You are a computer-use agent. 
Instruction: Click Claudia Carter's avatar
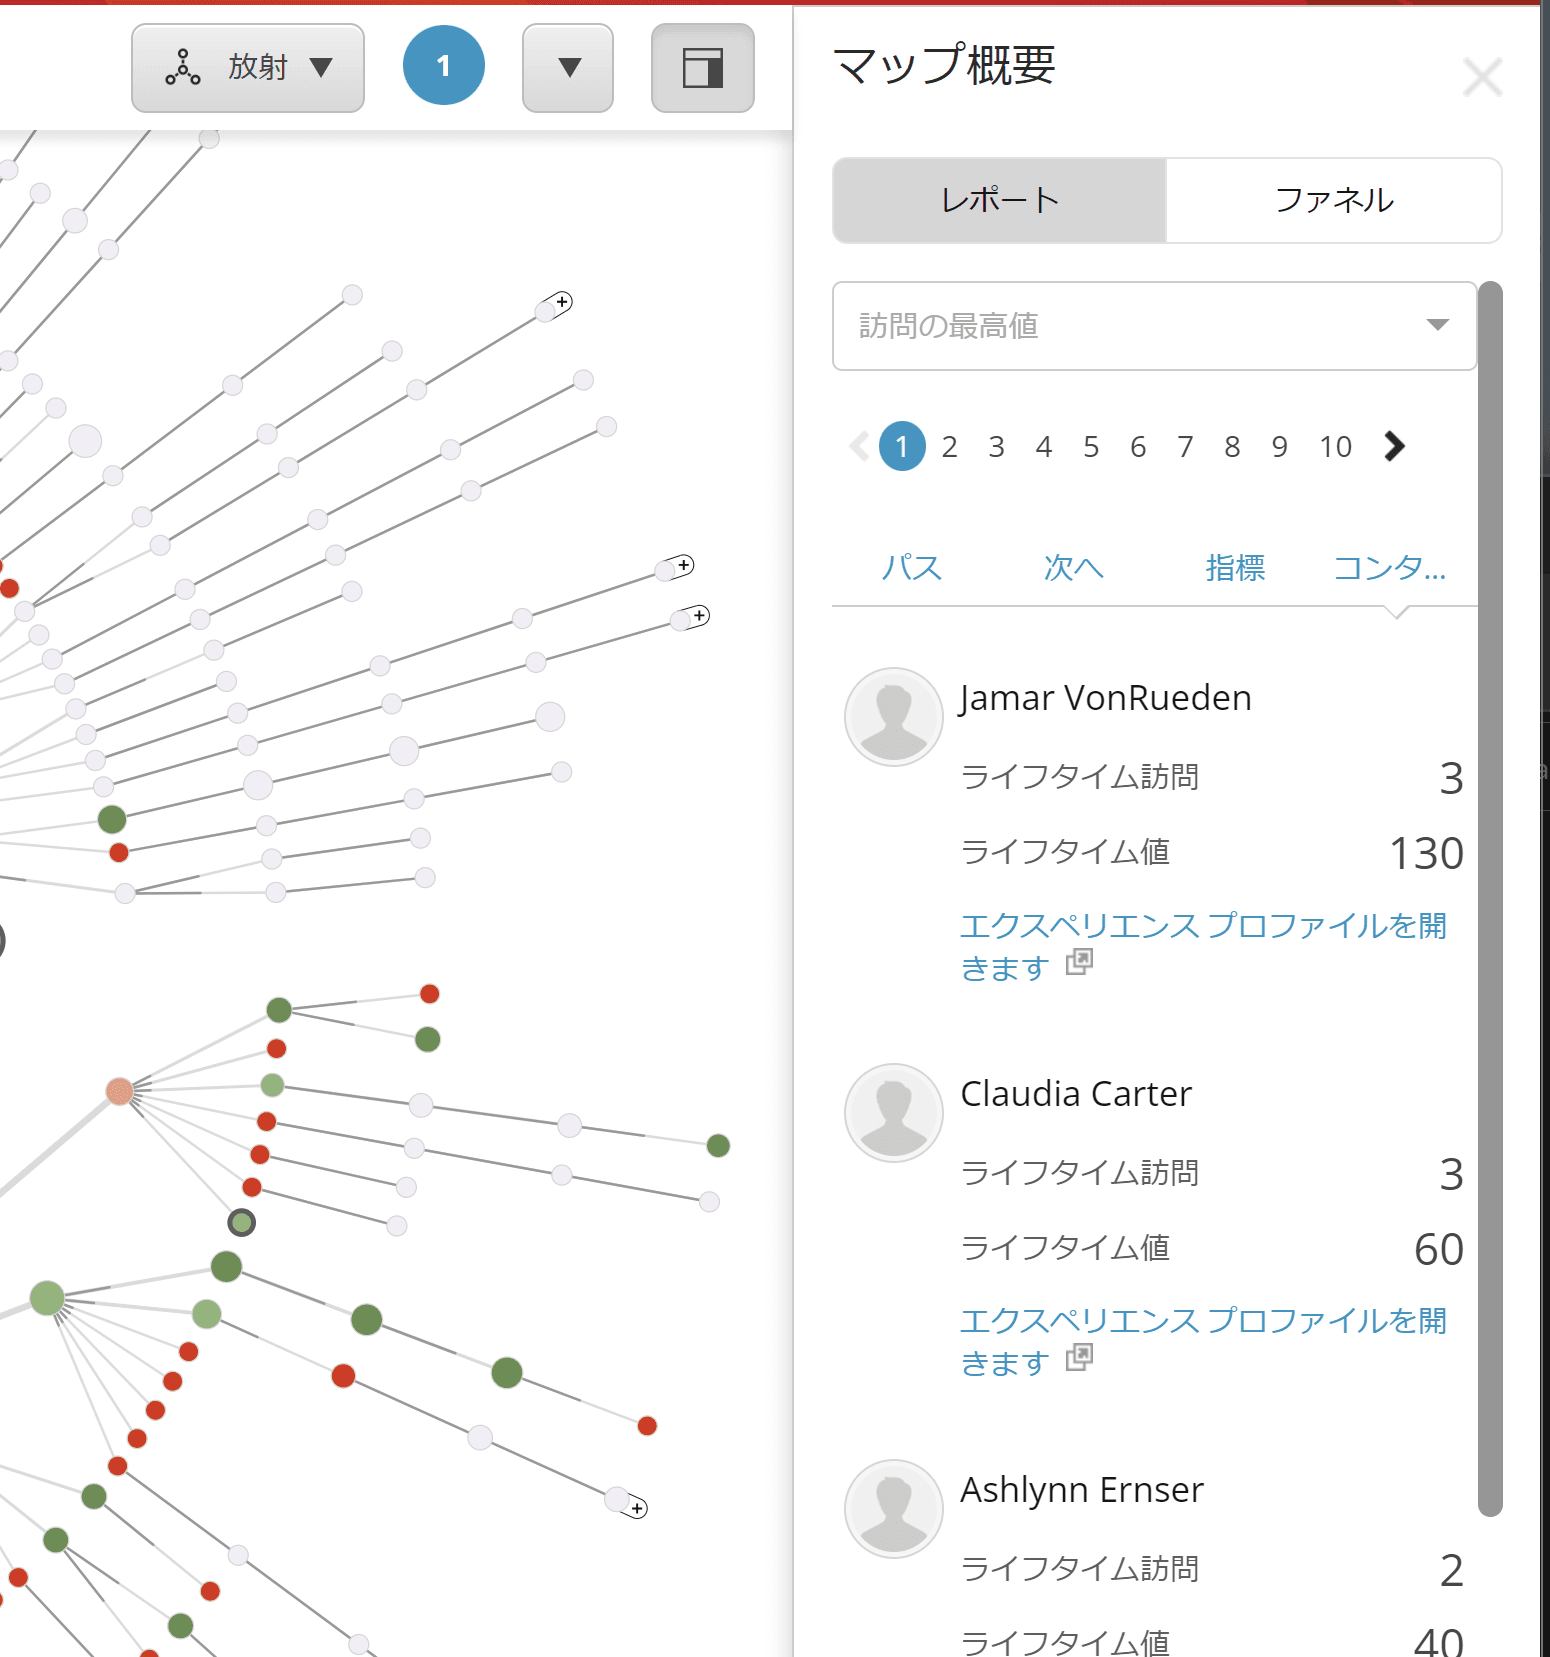tap(894, 1113)
